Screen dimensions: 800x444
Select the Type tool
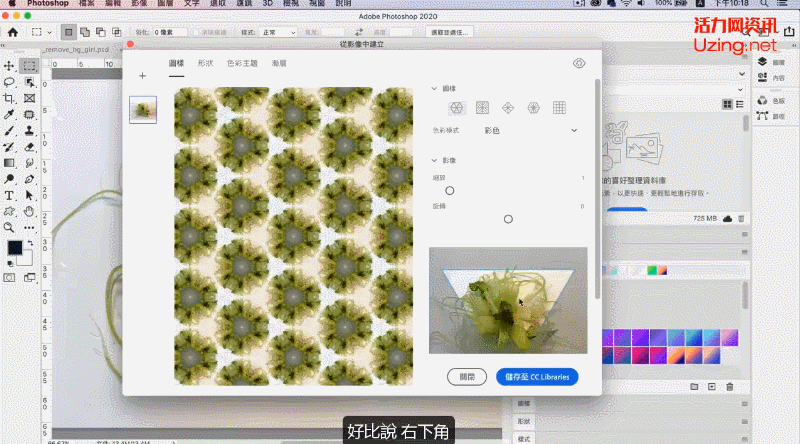9,195
